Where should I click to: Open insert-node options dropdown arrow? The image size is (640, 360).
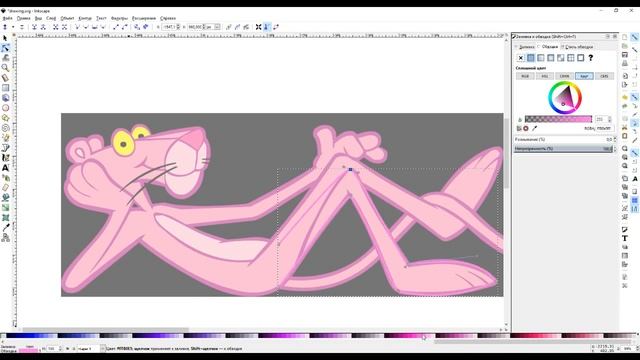coord(13,27)
